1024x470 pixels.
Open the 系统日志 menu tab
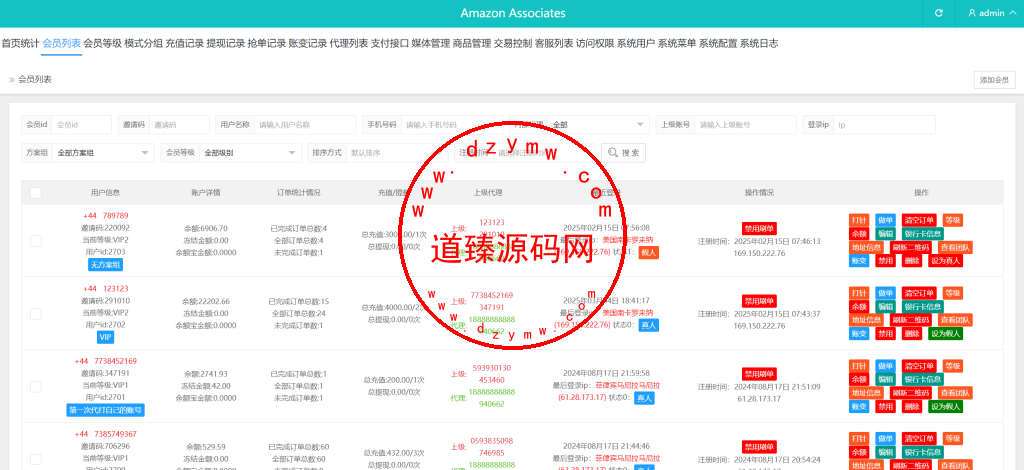click(759, 44)
